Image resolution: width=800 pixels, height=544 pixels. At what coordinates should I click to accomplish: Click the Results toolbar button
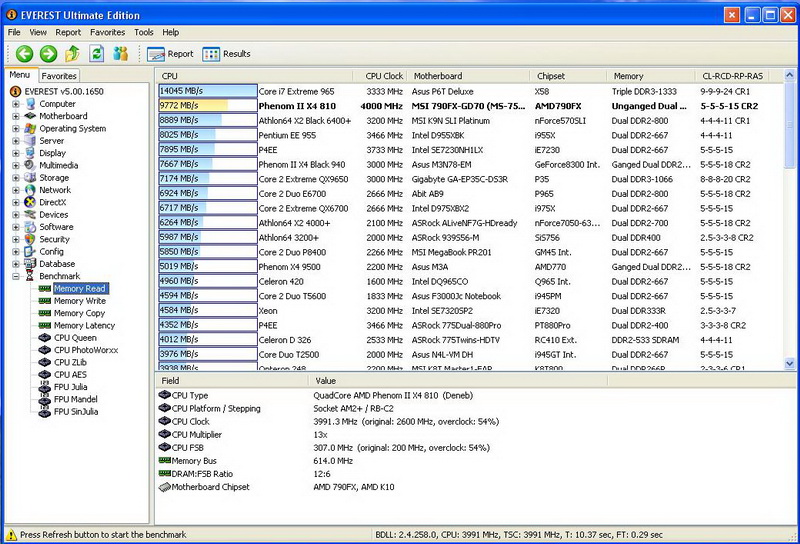(x=227, y=54)
